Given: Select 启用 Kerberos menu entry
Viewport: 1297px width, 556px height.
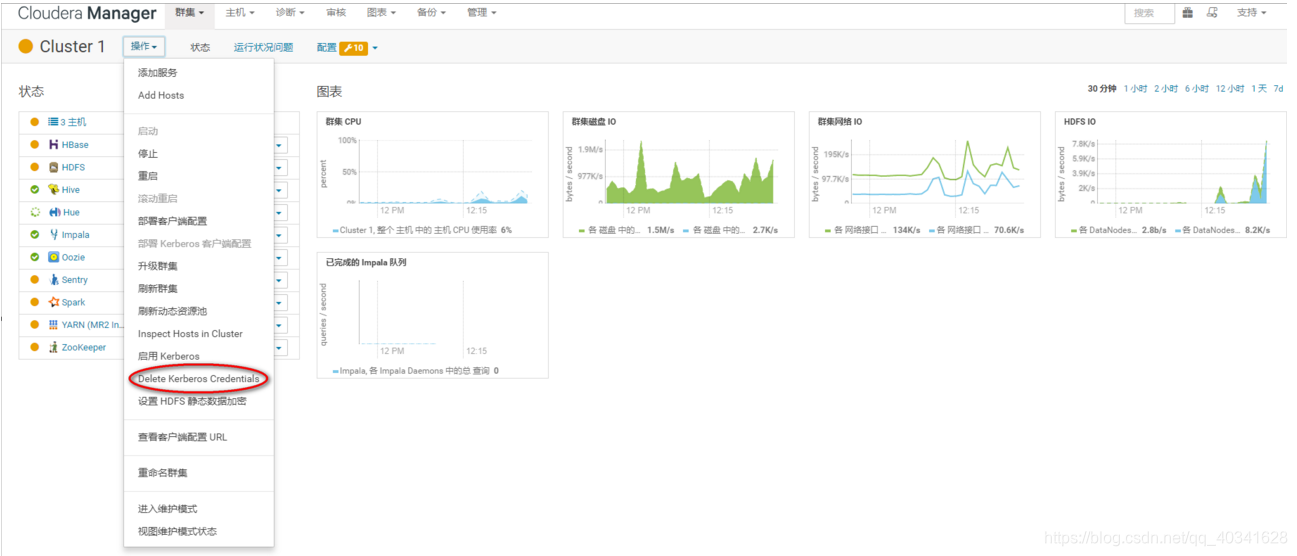Looking at the screenshot, I should coord(169,356).
